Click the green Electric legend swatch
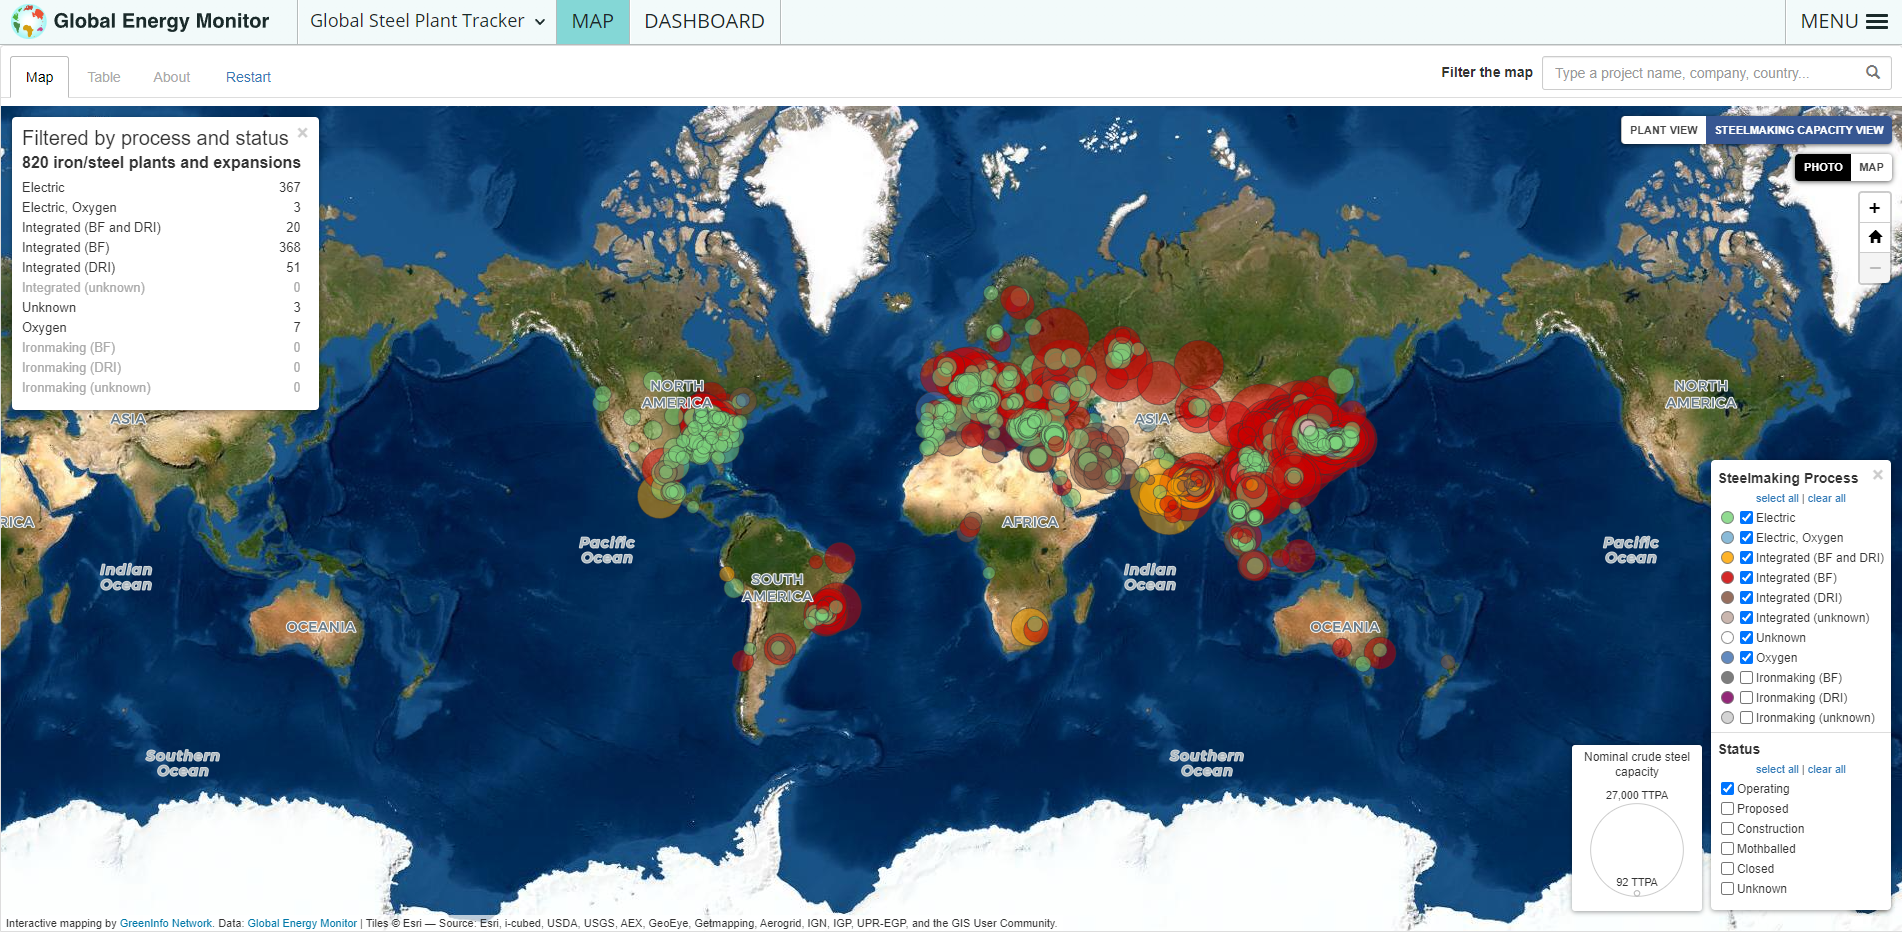This screenshot has height=932, width=1902. (x=1727, y=518)
